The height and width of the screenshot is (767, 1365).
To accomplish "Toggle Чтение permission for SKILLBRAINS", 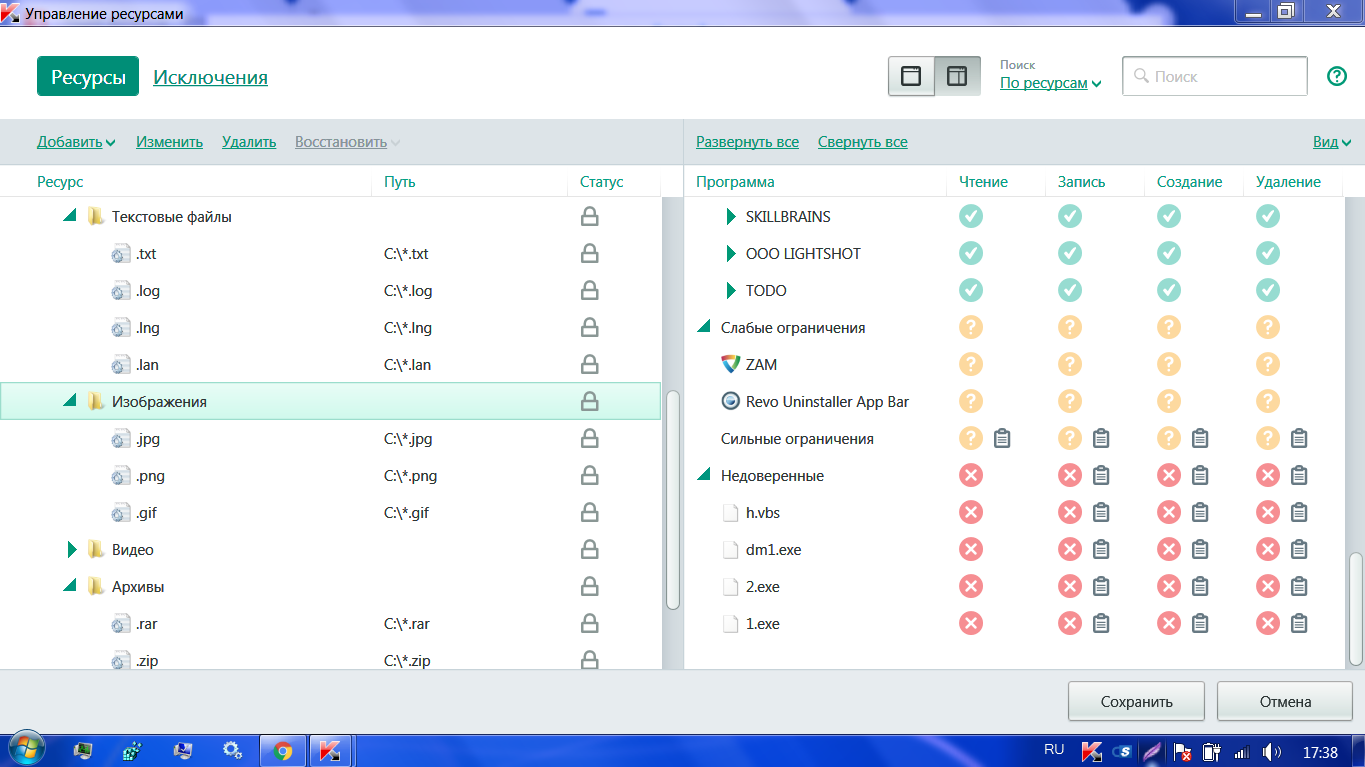I will (x=971, y=216).
